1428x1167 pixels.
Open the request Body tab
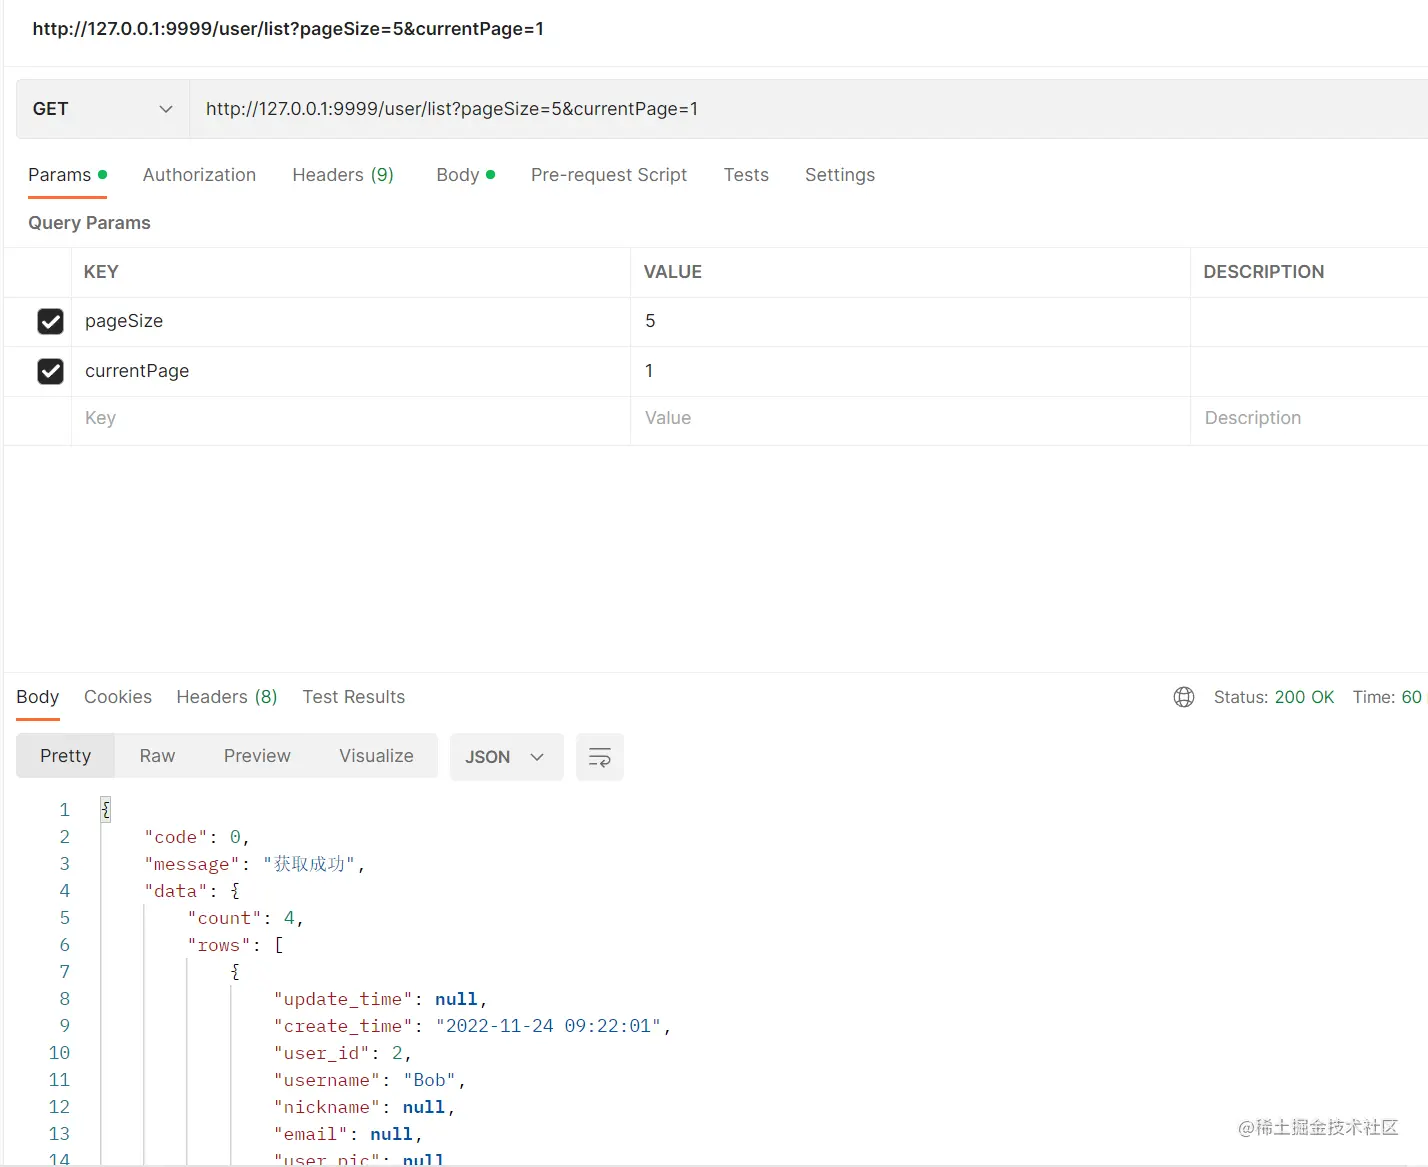pyautogui.click(x=466, y=175)
